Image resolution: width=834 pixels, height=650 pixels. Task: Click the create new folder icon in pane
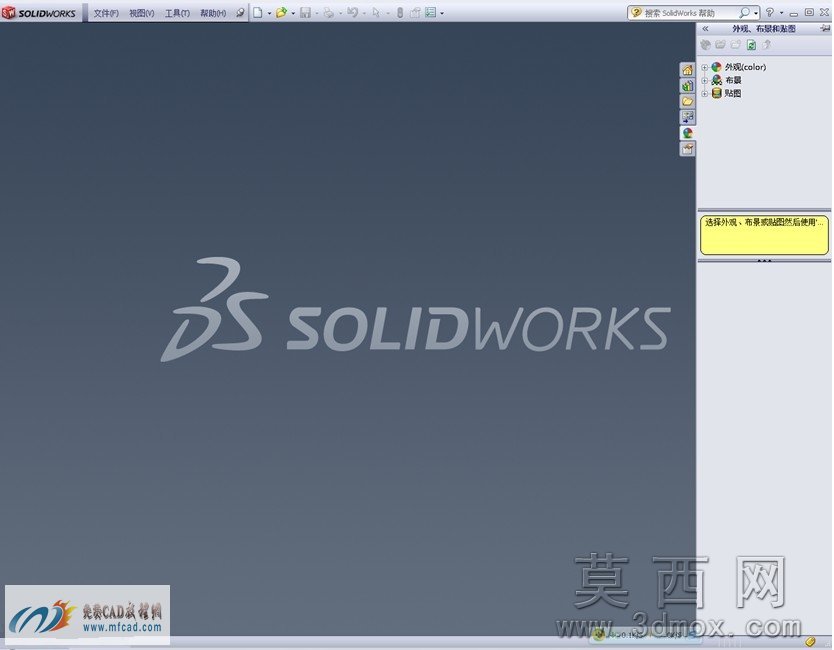[x=736, y=45]
